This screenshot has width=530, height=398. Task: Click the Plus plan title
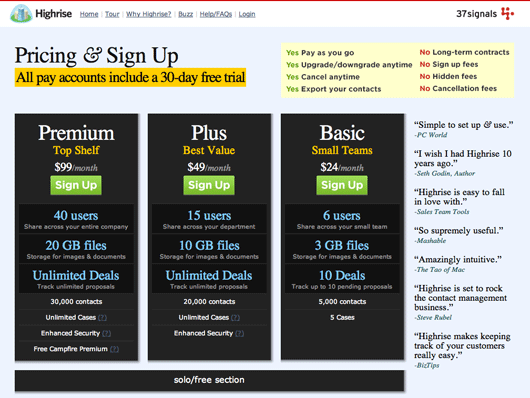(x=209, y=133)
